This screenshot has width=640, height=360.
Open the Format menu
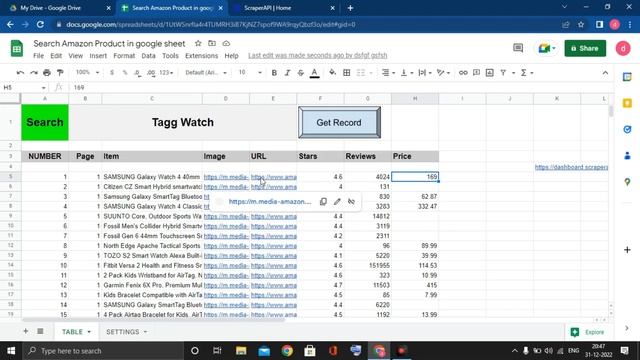[124, 56]
